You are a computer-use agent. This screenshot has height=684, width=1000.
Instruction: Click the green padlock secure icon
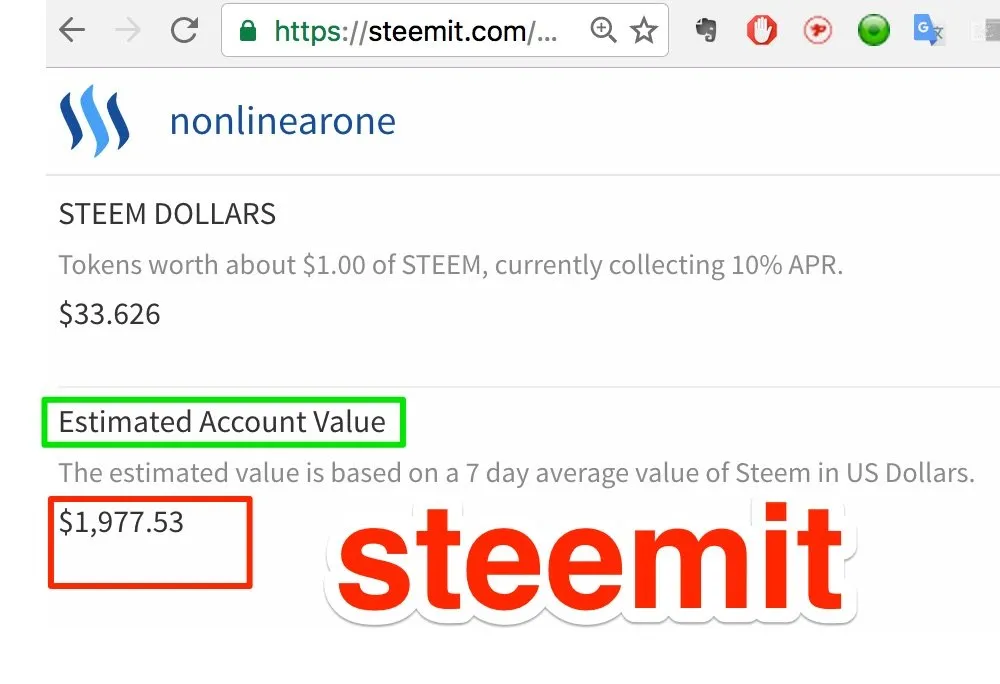247,31
